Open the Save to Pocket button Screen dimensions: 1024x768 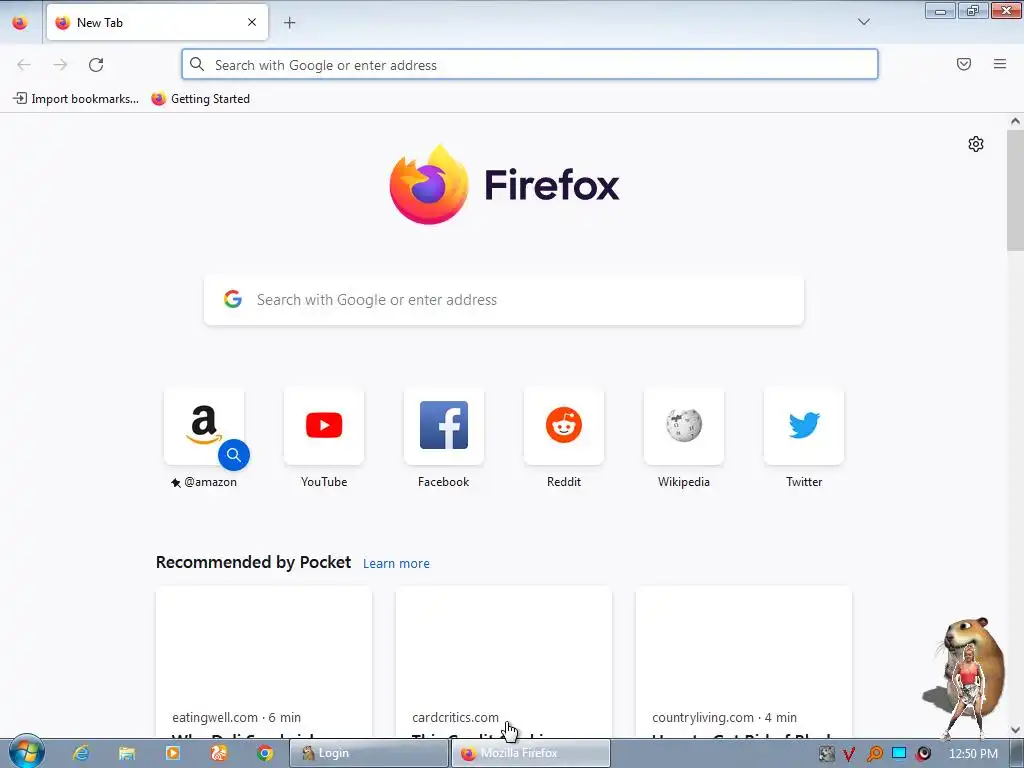tap(963, 64)
